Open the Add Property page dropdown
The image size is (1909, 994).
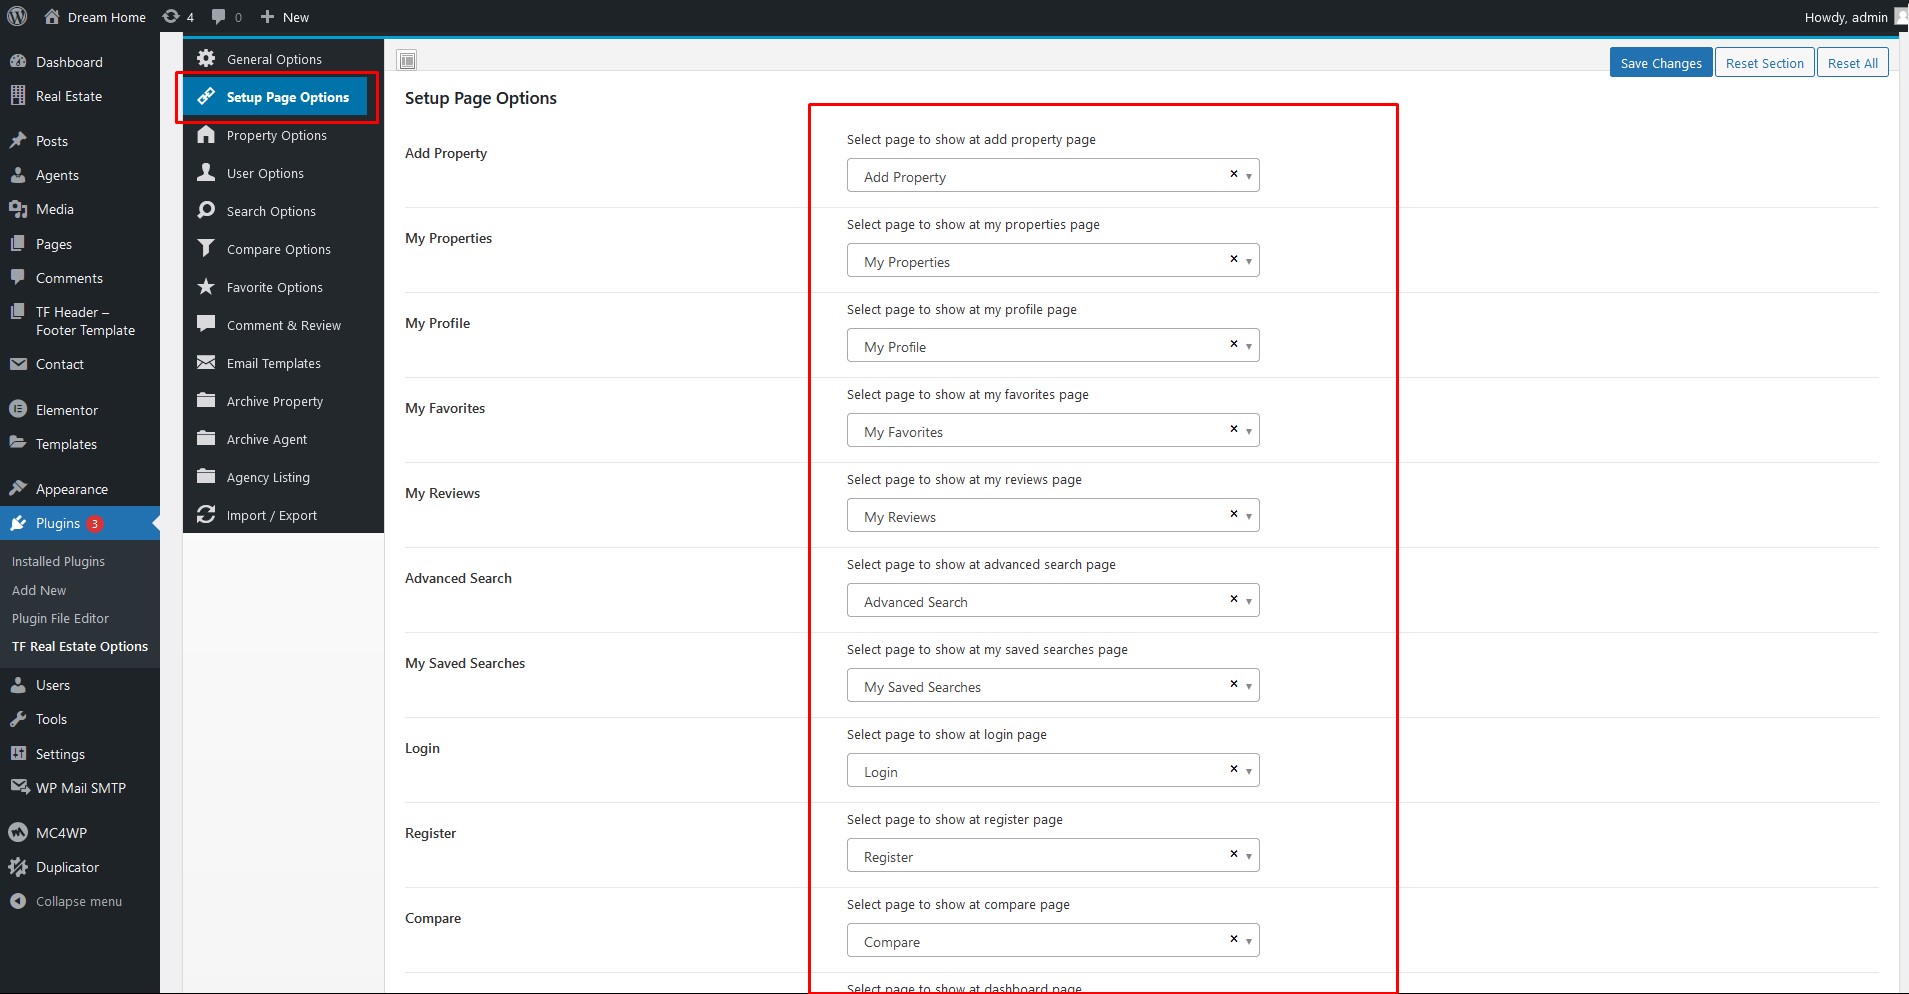pyautogui.click(x=1053, y=176)
